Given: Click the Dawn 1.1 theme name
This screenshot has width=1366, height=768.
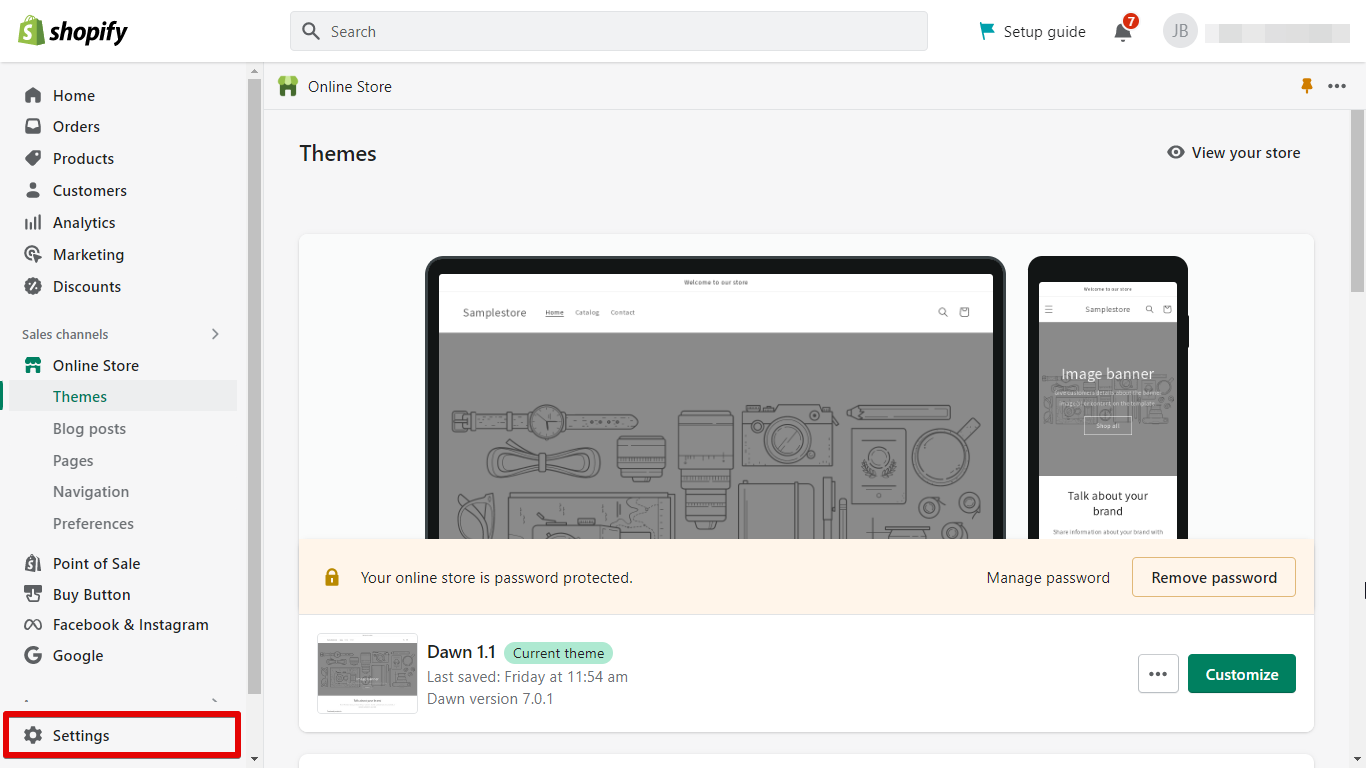Looking at the screenshot, I should tap(461, 652).
